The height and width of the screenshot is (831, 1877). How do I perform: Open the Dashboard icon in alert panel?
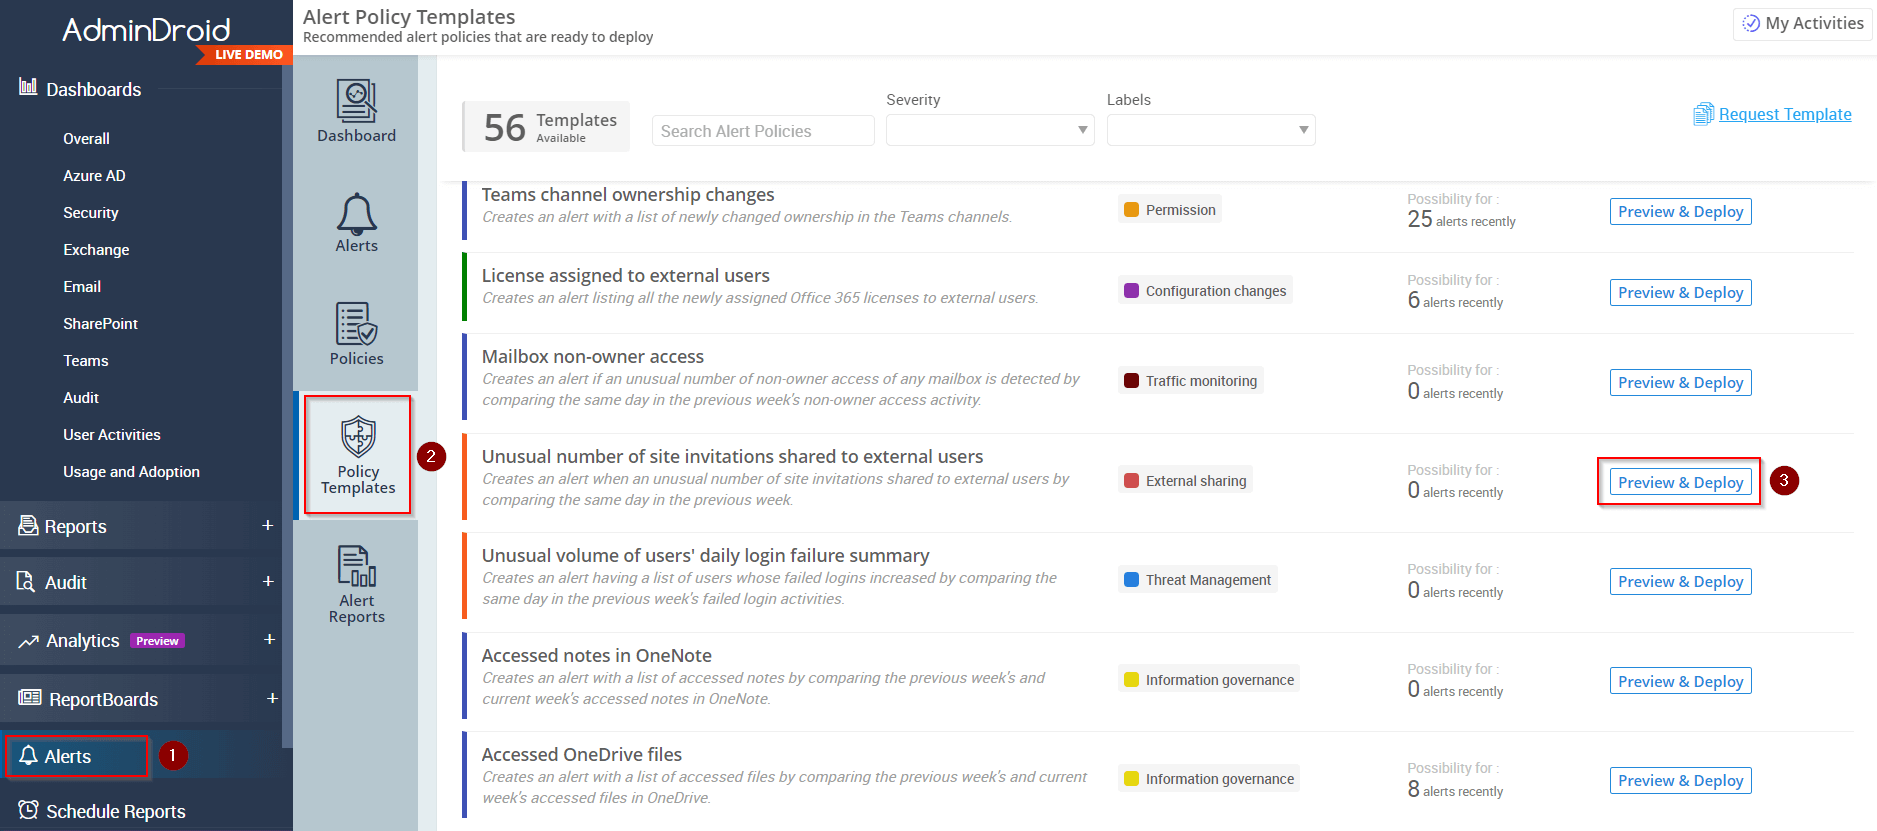point(356,101)
